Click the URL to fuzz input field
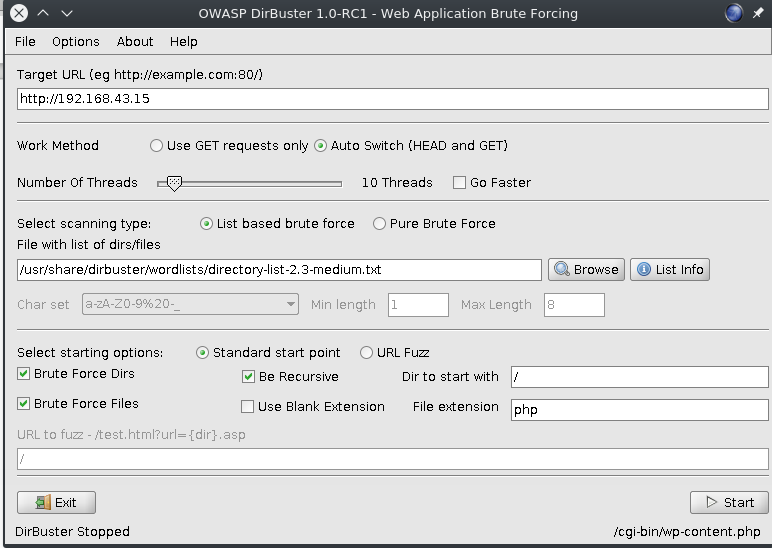Viewport: 772px width, 548px height. [x=392, y=459]
